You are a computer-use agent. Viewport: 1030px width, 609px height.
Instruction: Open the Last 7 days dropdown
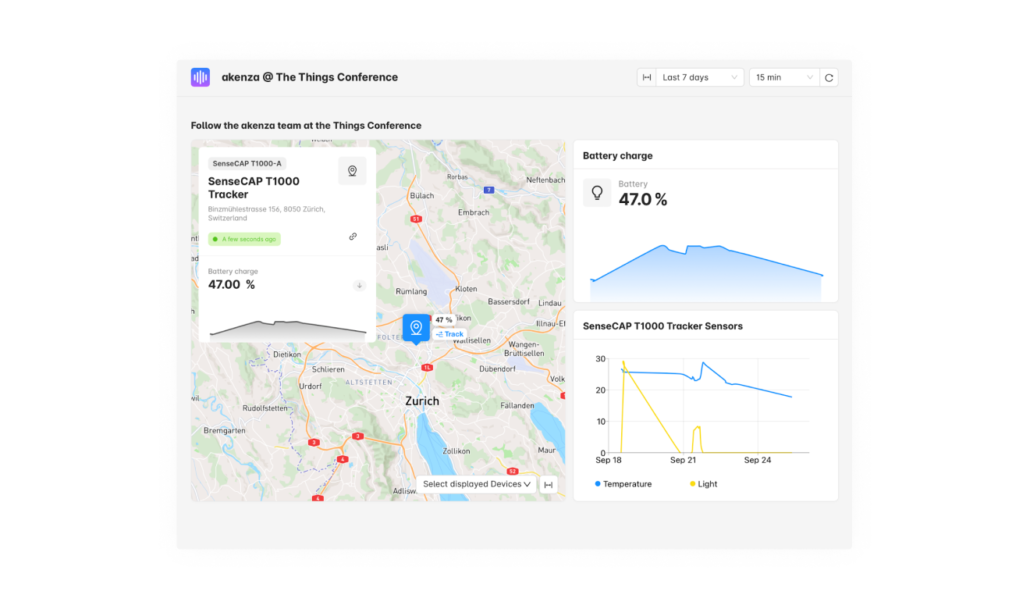(700, 77)
